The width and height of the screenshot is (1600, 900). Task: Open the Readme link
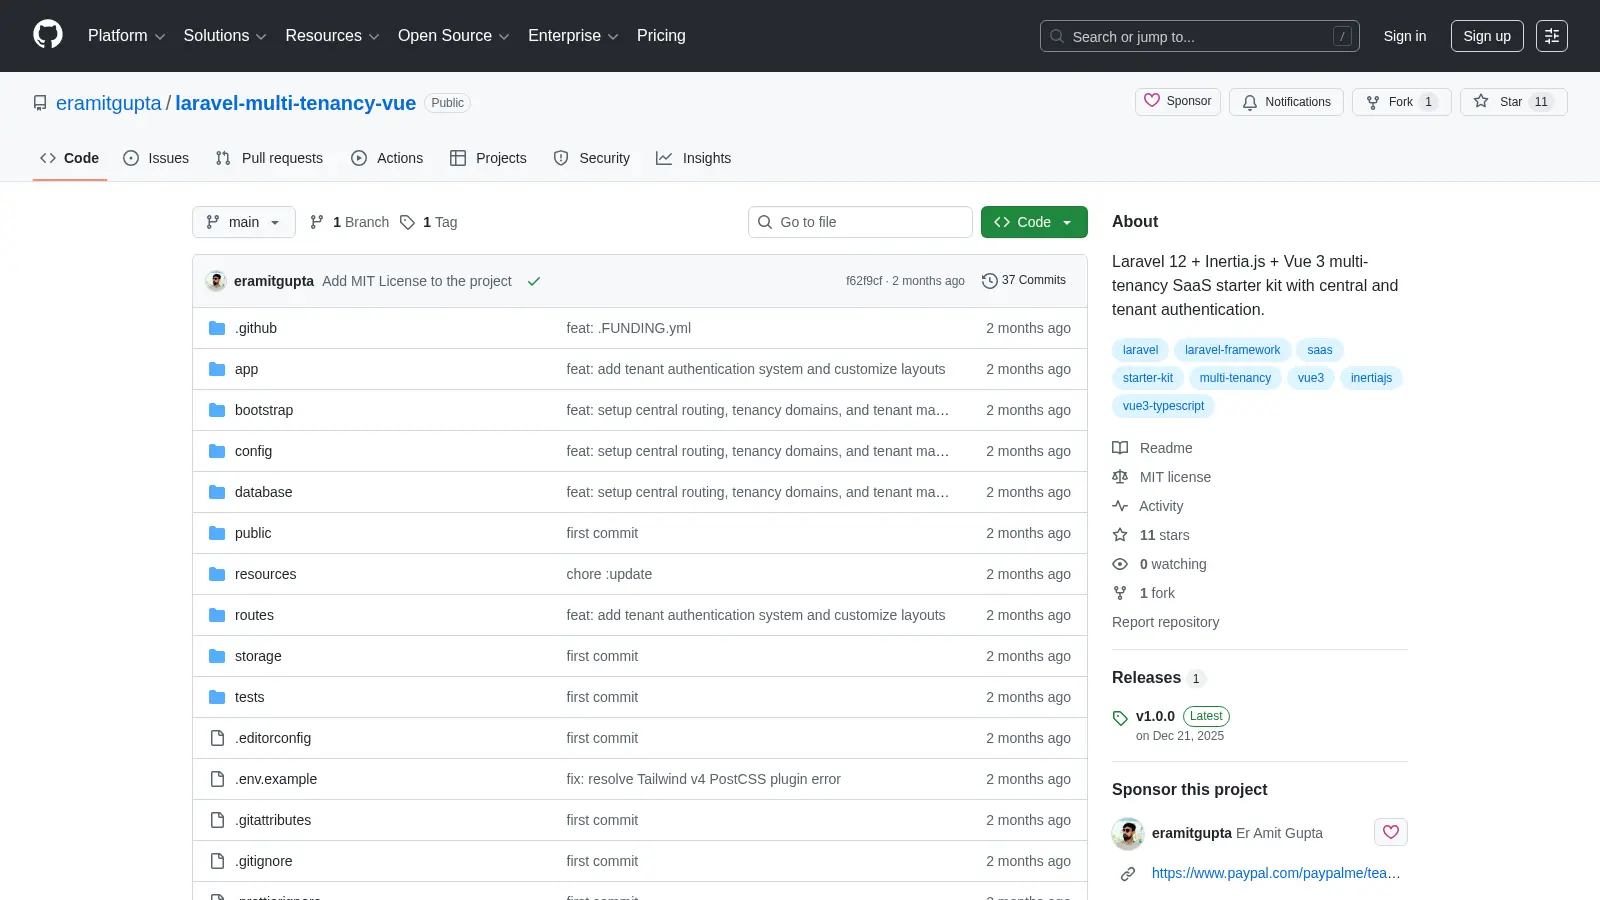(x=1153, y=448)
